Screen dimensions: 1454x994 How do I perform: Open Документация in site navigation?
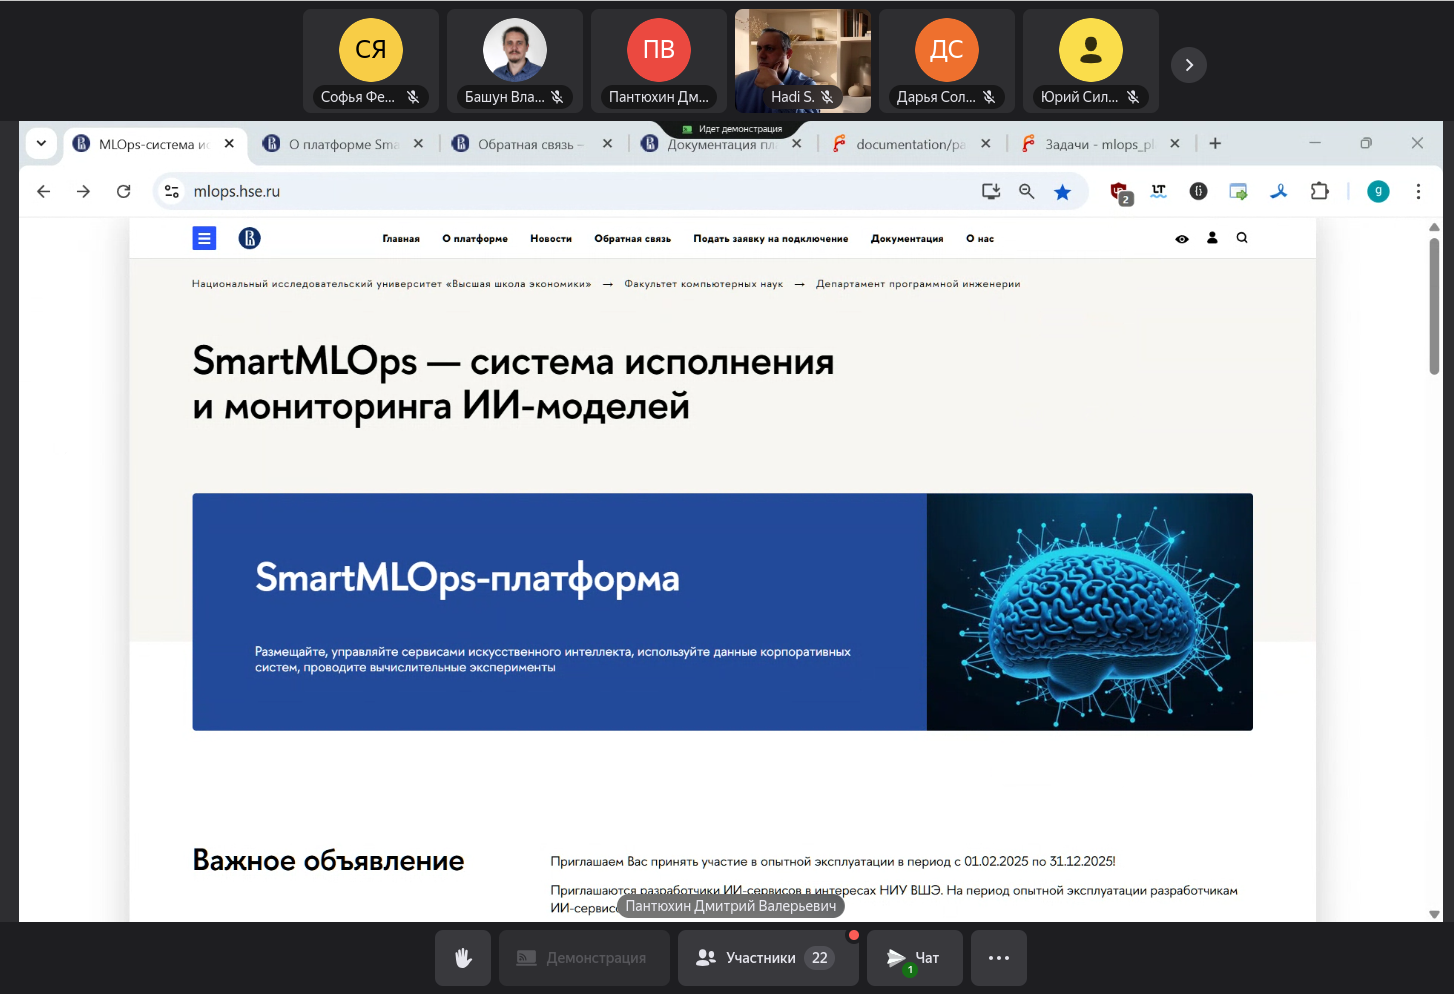907,239
